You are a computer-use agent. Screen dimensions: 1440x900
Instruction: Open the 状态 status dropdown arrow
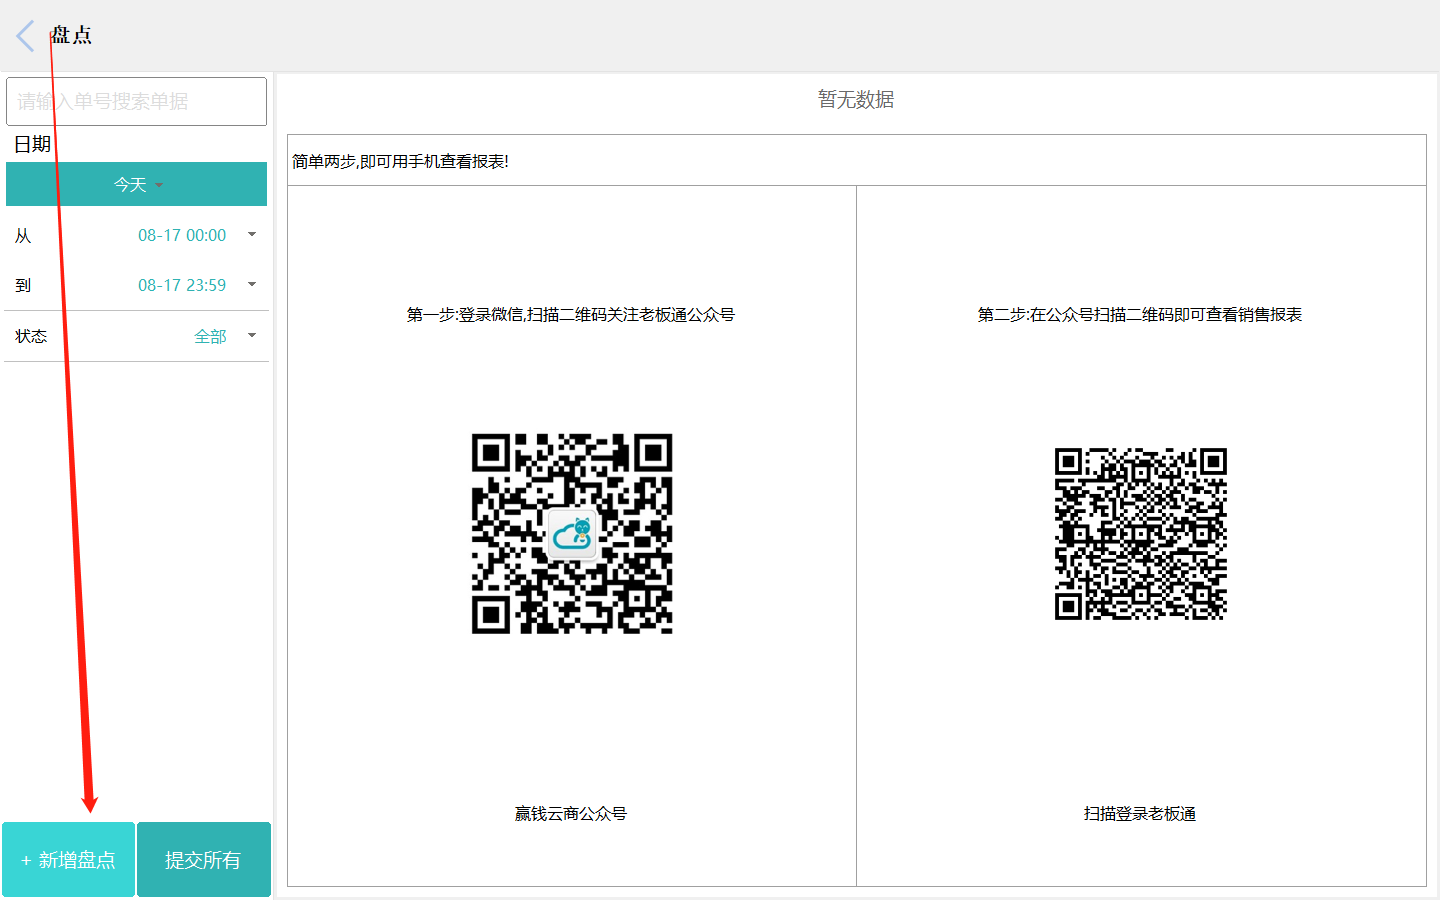[252, 336]
